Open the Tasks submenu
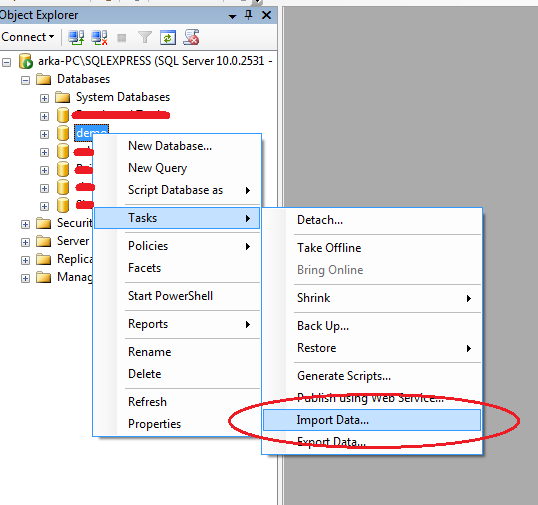 (177, 218)
